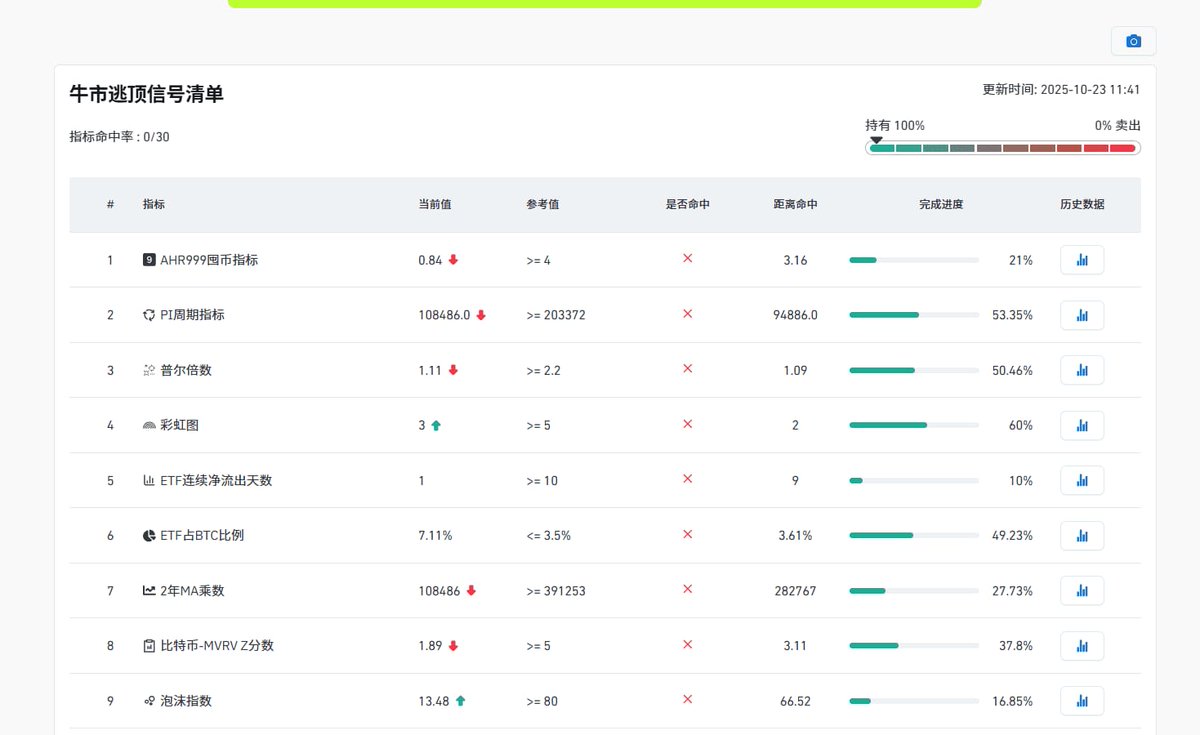Click the green up arrow next to 13.48
Screen dimensions: 1200x735
[x=460, y=701]
